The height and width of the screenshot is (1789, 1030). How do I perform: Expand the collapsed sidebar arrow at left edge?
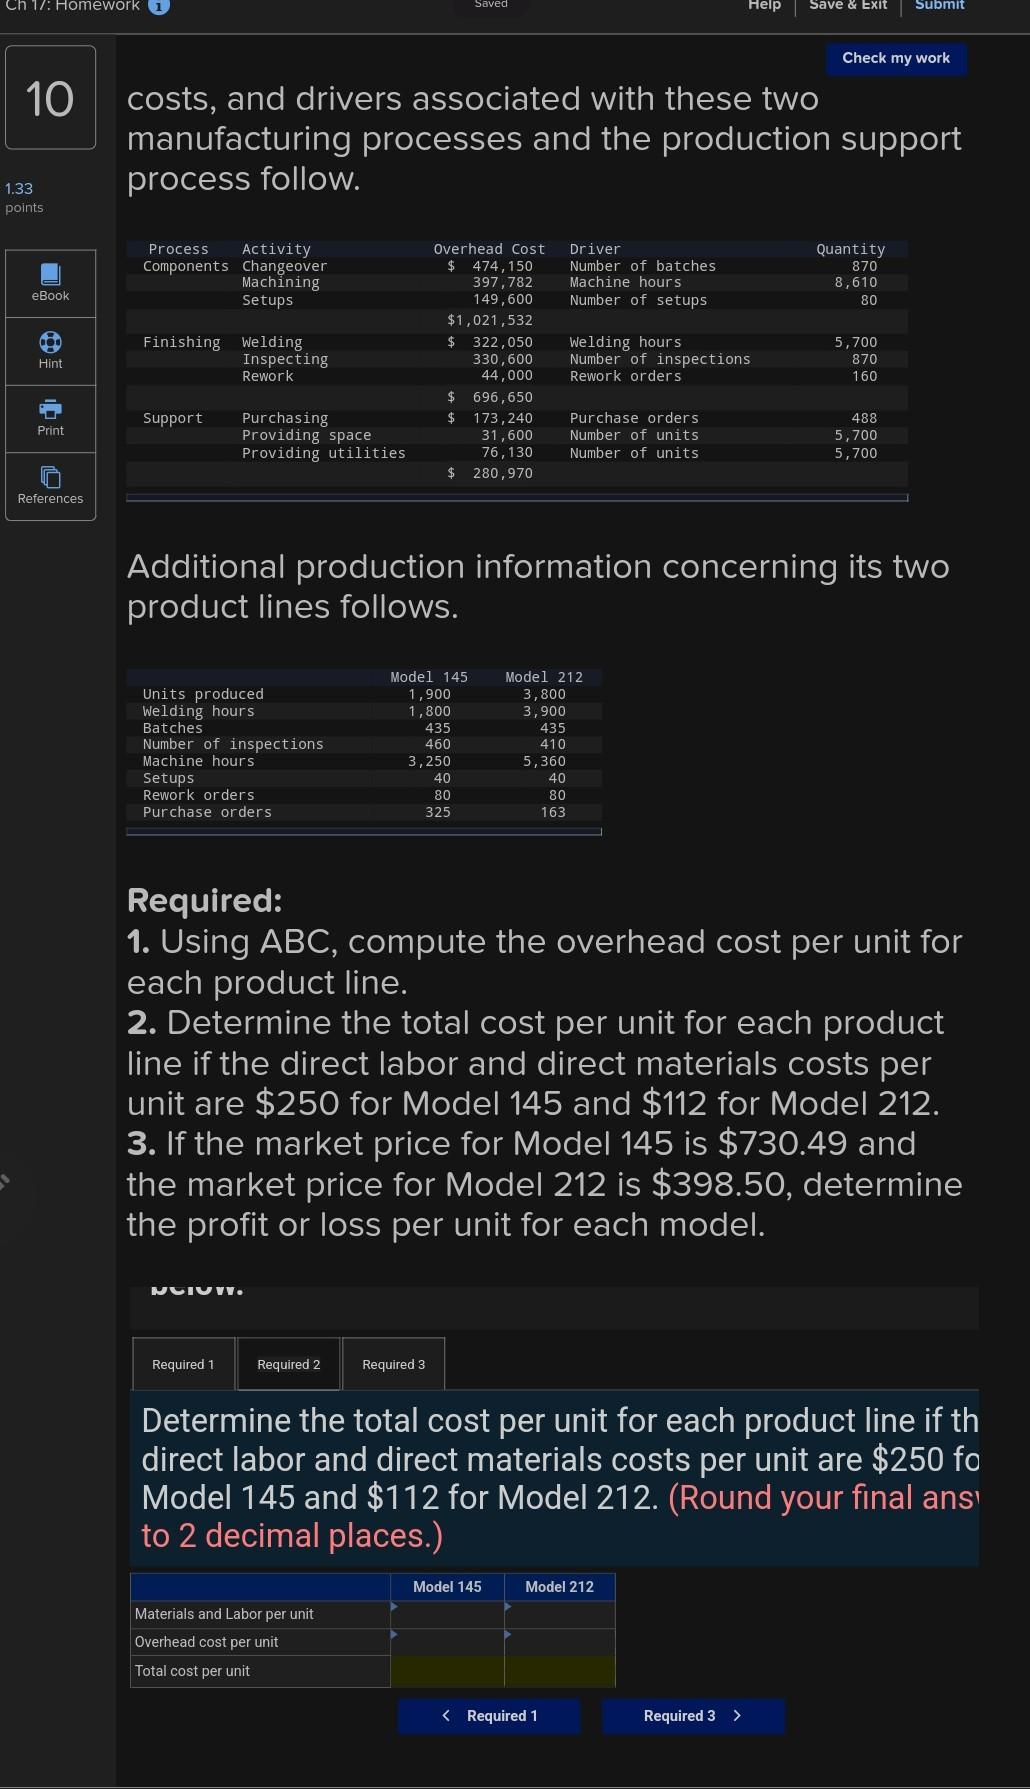click(x=4, y=1181)
